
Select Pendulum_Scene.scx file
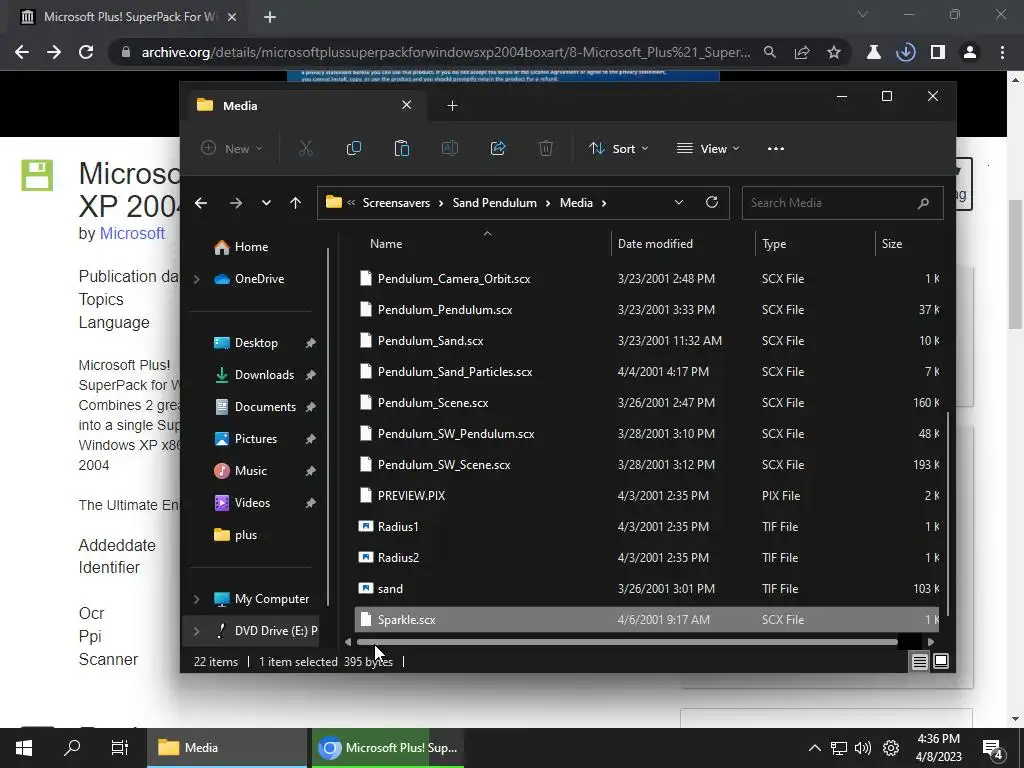click(647, 403)
